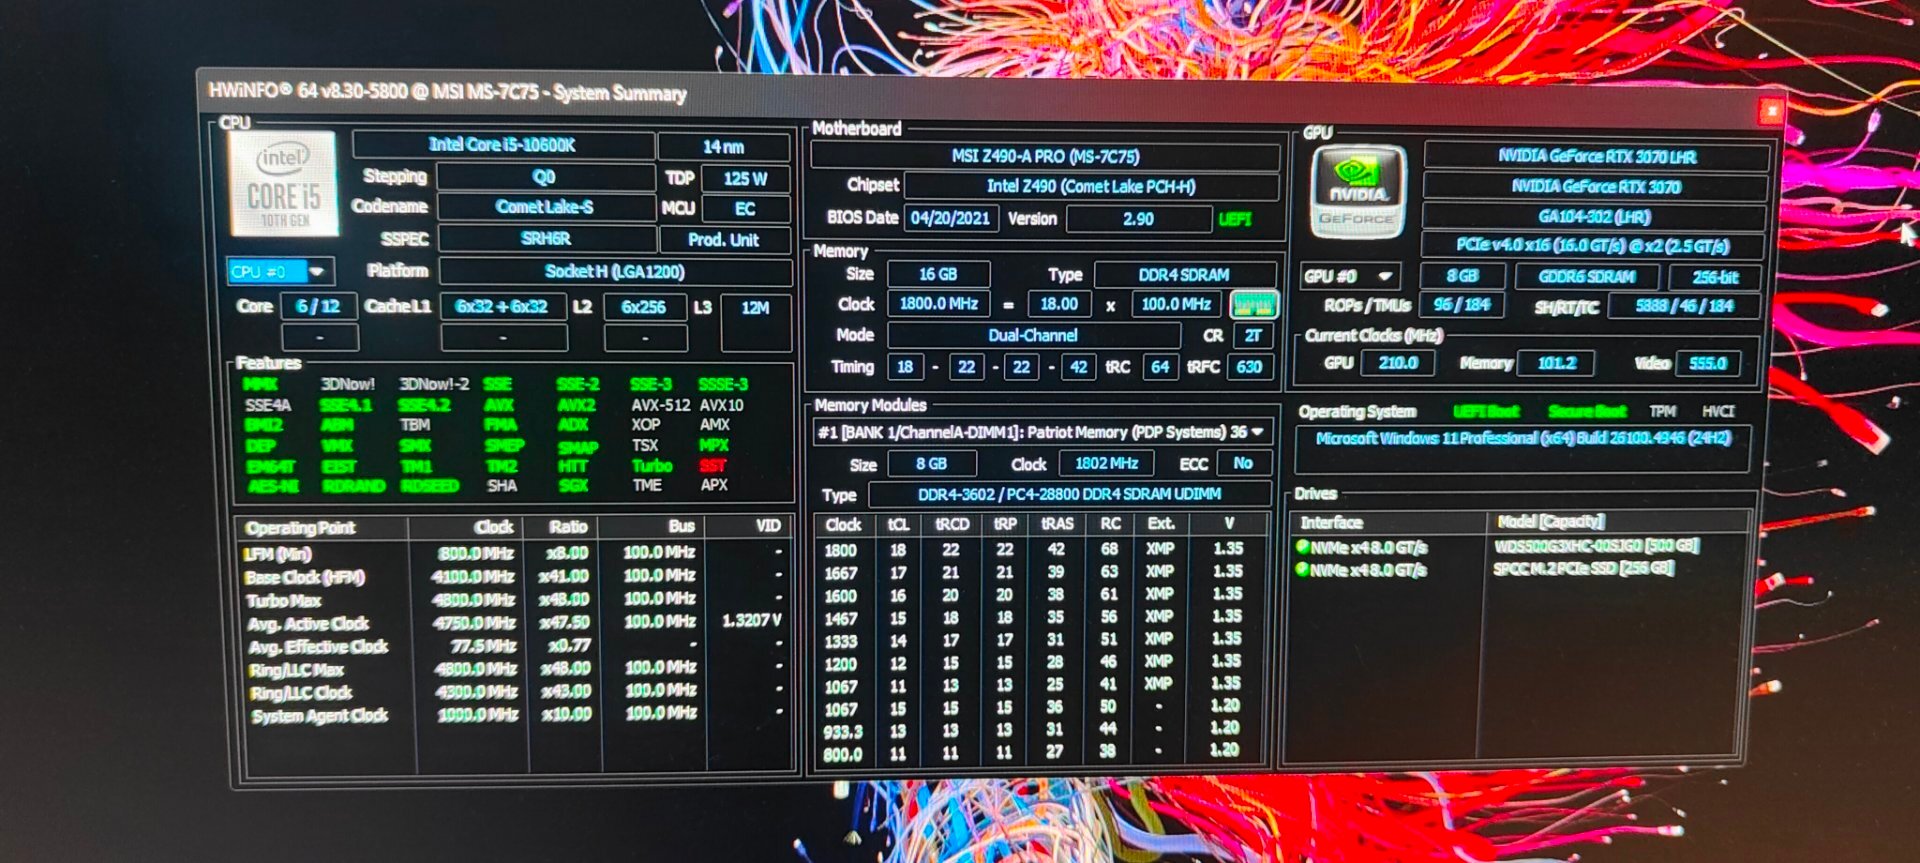This screenshot has width=1920, height=863.
Task: Click the green NVMe status dot for SPCC M.2 drive
Action: click(x=1302, y=569)
